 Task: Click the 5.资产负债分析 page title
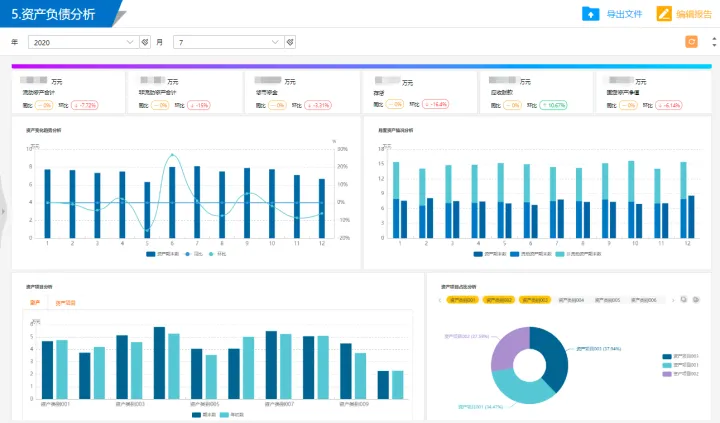pos(53,14)
